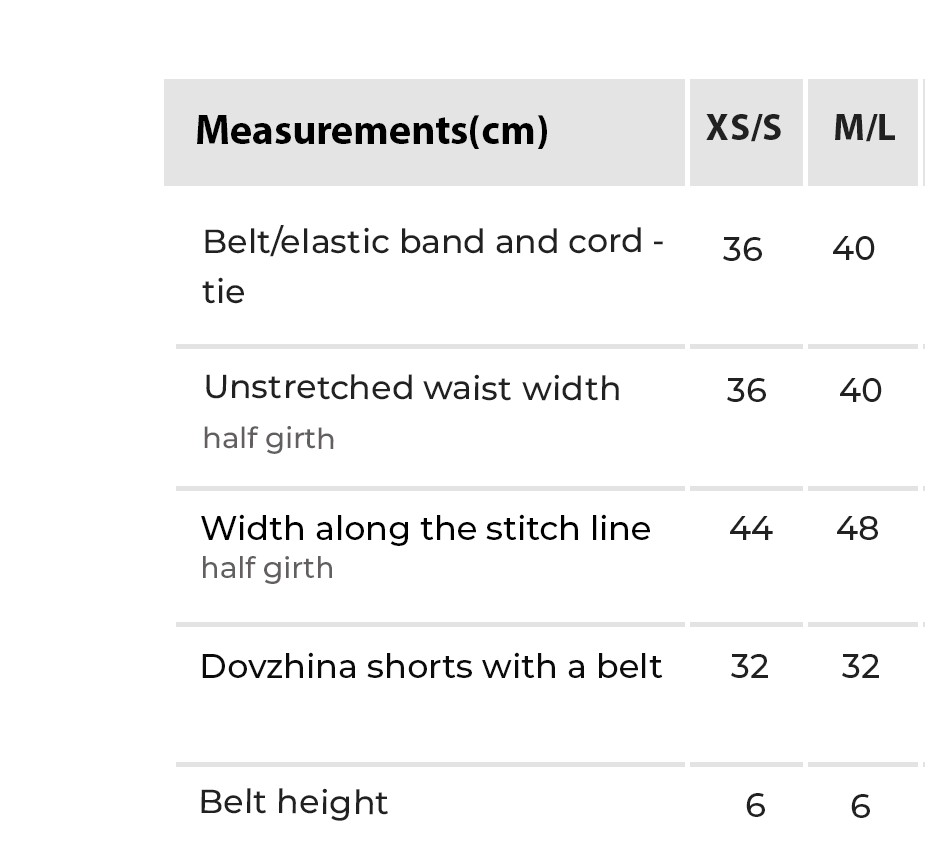
Task: Click M/L value 40 in Belt/elastic band row
Action: click(854, 249)
